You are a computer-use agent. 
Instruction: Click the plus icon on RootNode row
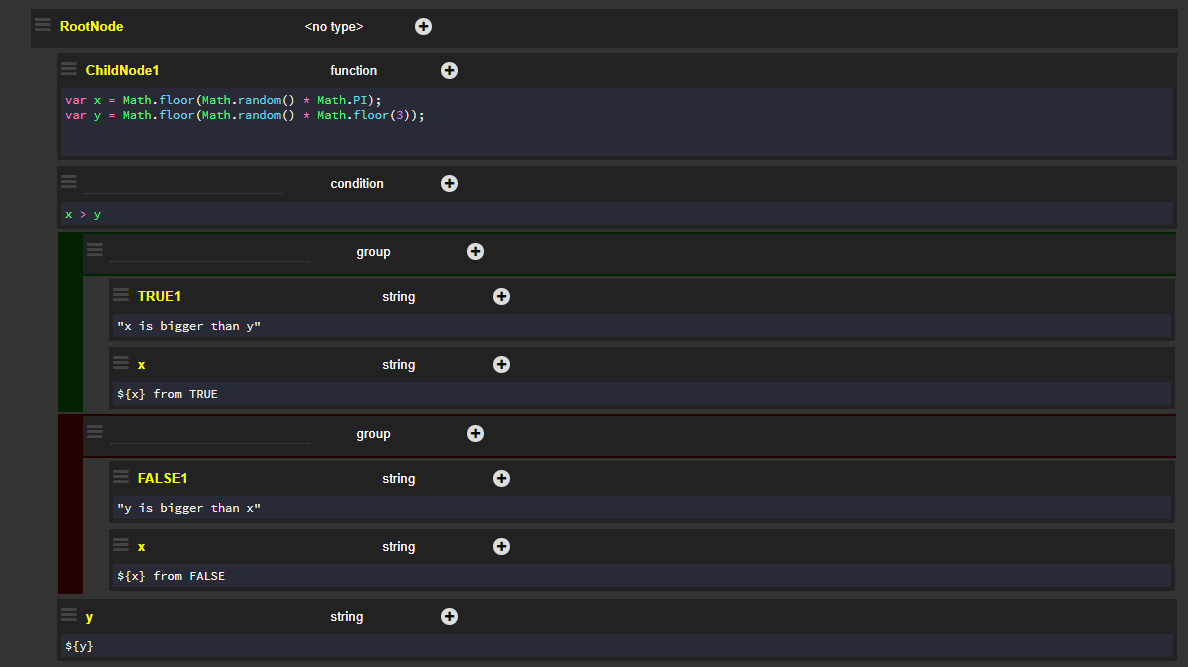(424, 27)
